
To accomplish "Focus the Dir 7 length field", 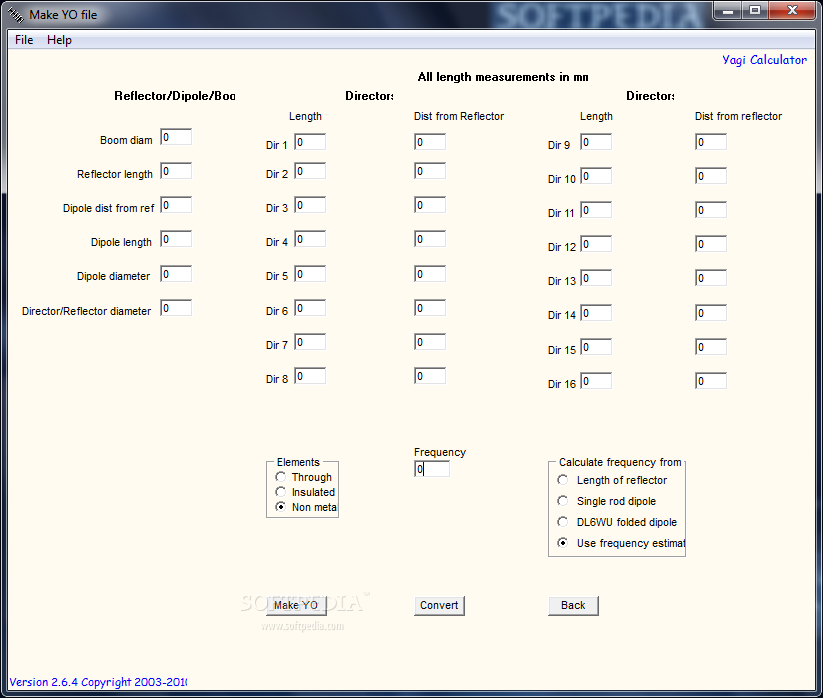I will coord(310,342).
